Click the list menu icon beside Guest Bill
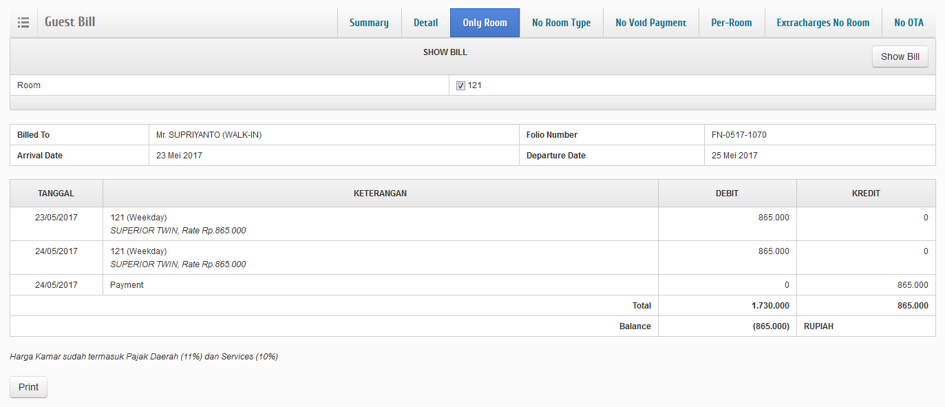Screen dimensions: 945x407 [x=24, y=22]
